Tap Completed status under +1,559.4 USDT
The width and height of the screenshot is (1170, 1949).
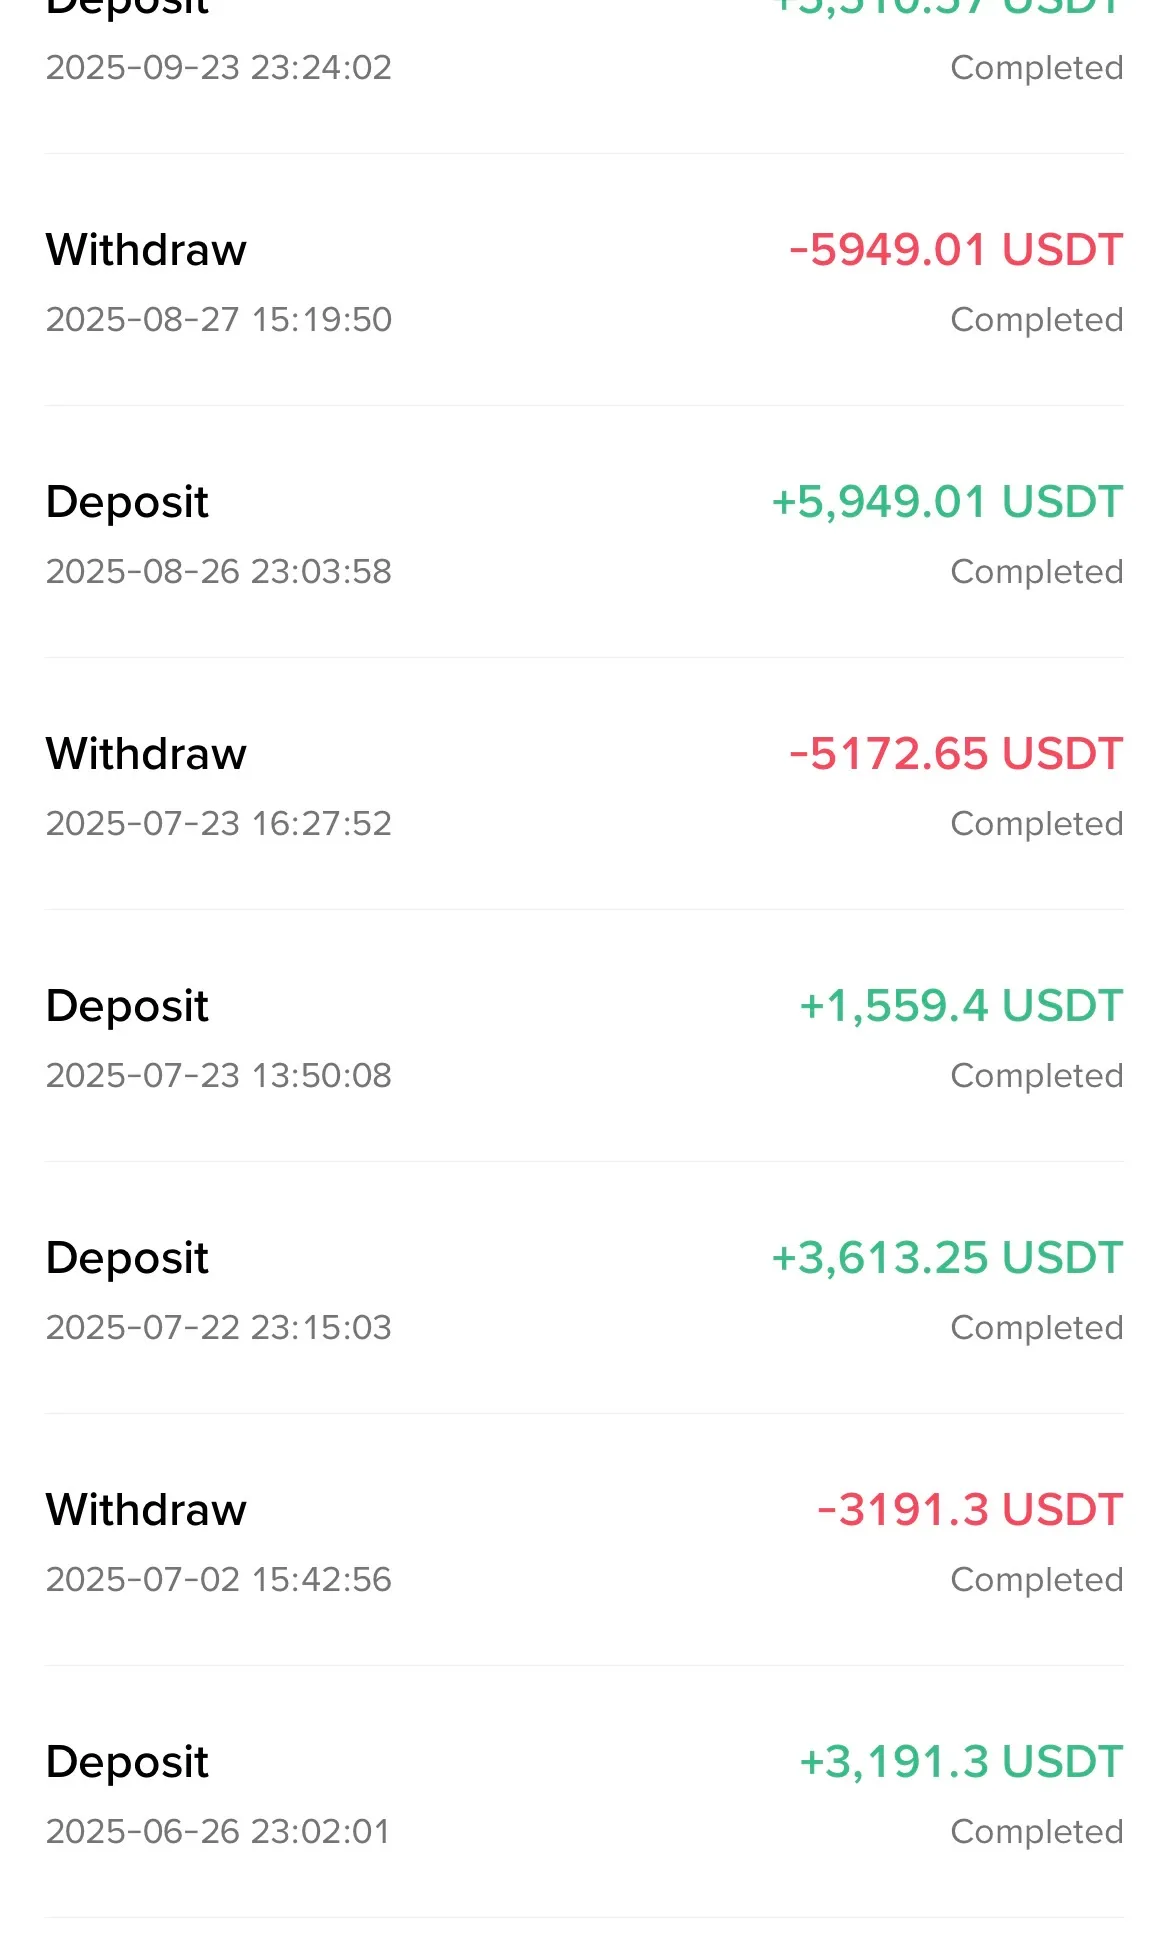pos(1037,1077)
